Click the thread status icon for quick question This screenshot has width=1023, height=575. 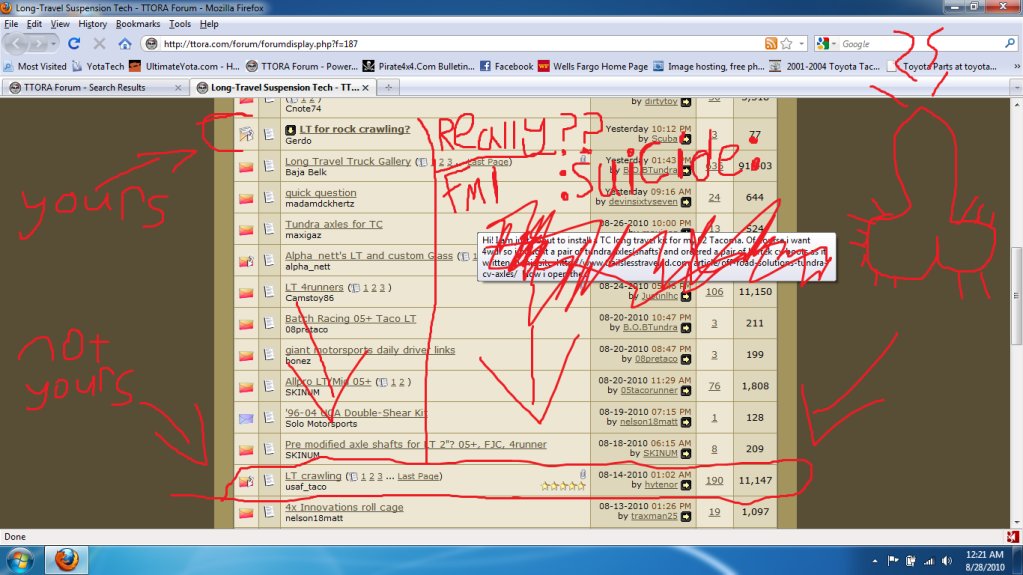pyautogui.click(x=246, y=198)
